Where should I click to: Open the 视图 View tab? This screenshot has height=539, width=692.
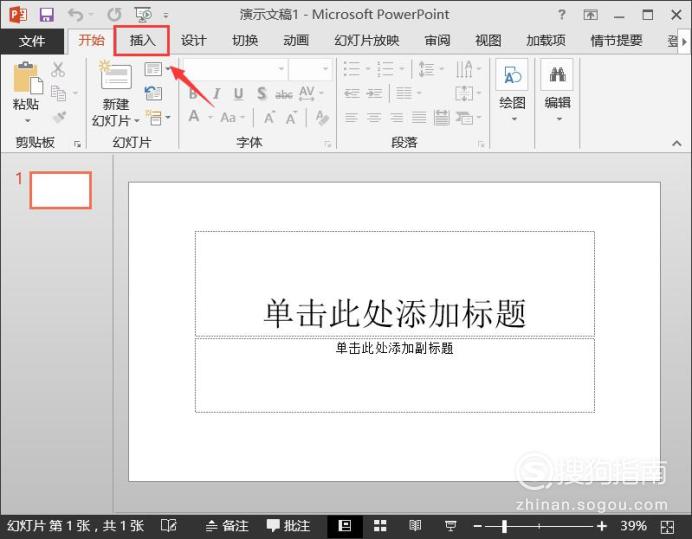point(488,41)
